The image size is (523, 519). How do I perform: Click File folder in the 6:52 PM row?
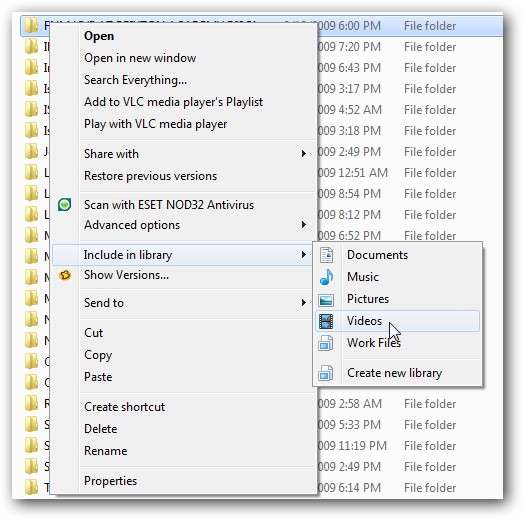[430, 236]
